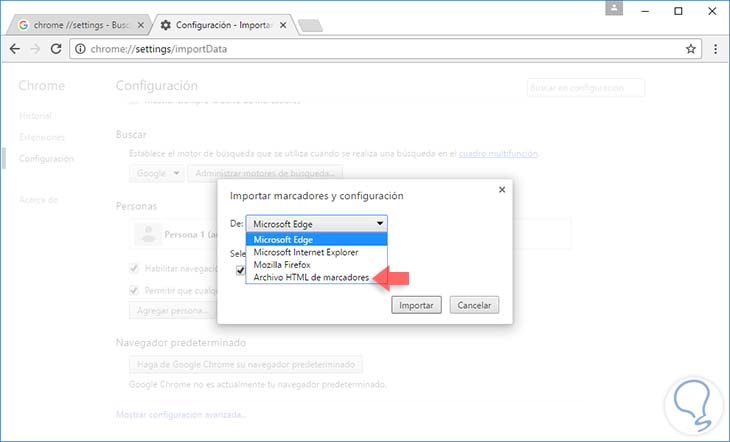
Task: Open a new tab button
Action: [x=311, y=26]
